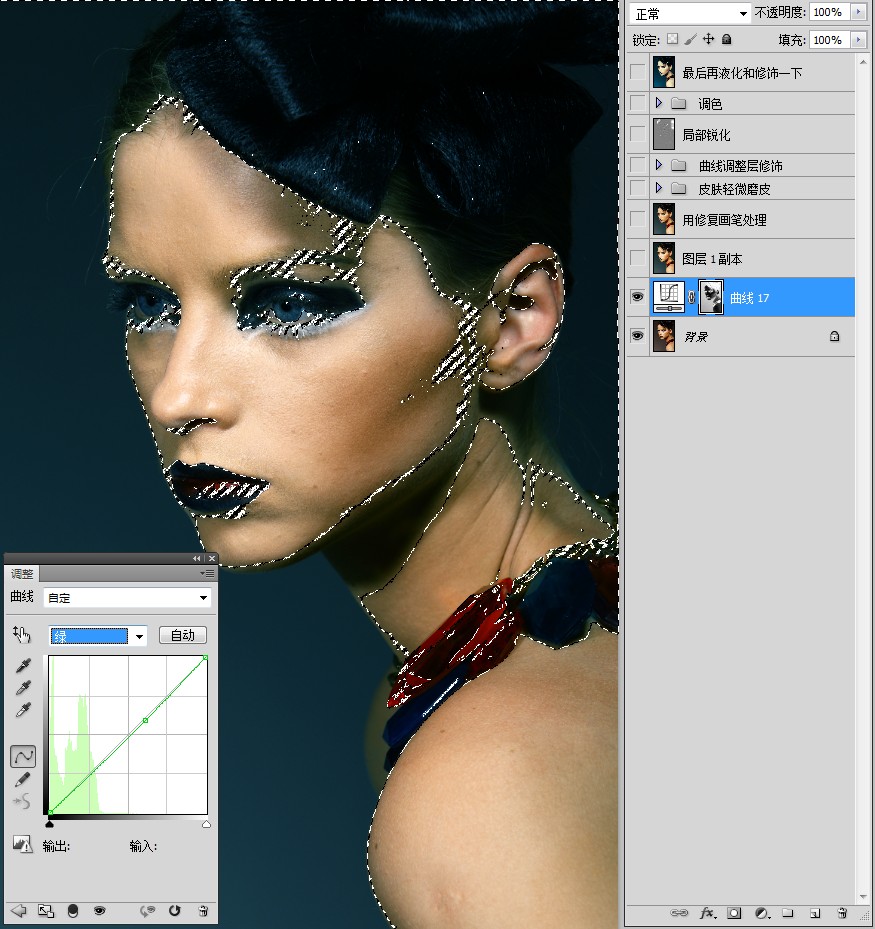The image size is (875, 929).
Task: Show the 曲线调整层修饰 group
Action: 637,165
